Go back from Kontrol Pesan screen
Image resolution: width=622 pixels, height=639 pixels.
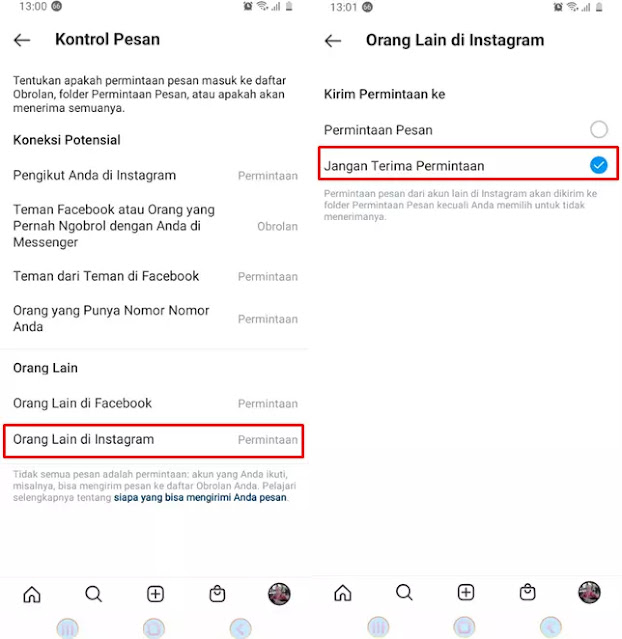pos(22,40)
